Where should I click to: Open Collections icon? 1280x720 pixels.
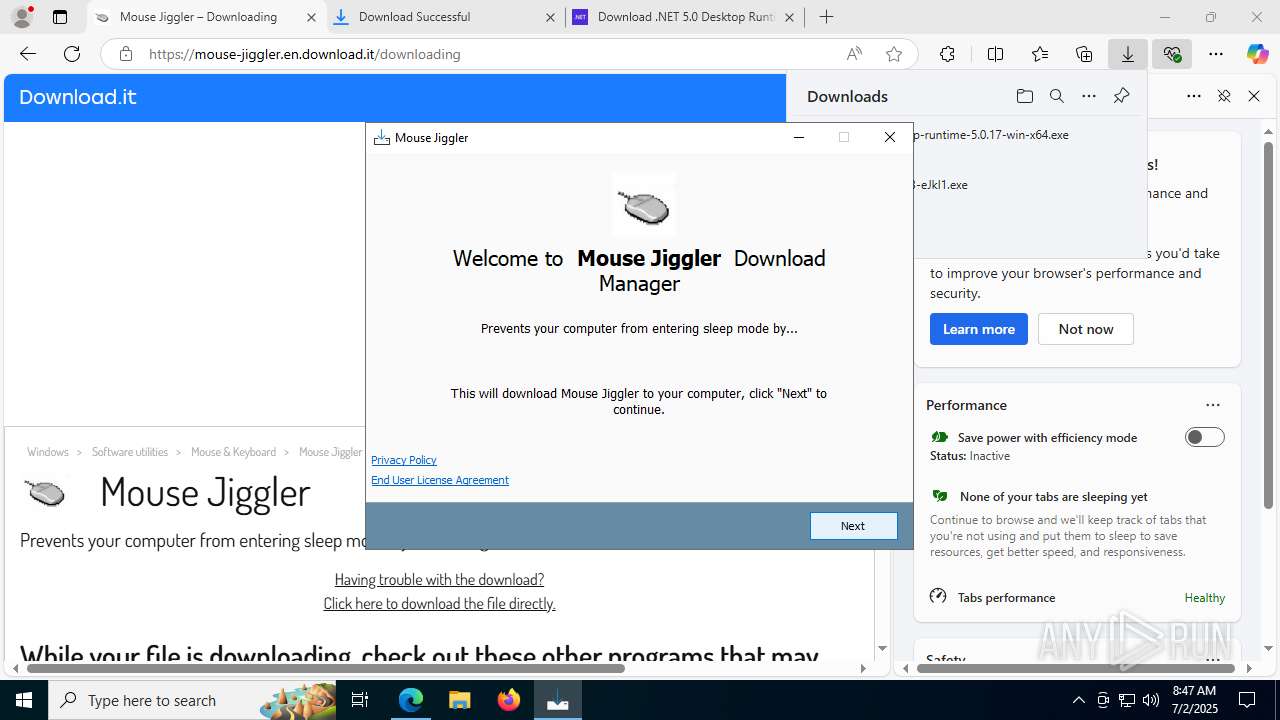1084,54
